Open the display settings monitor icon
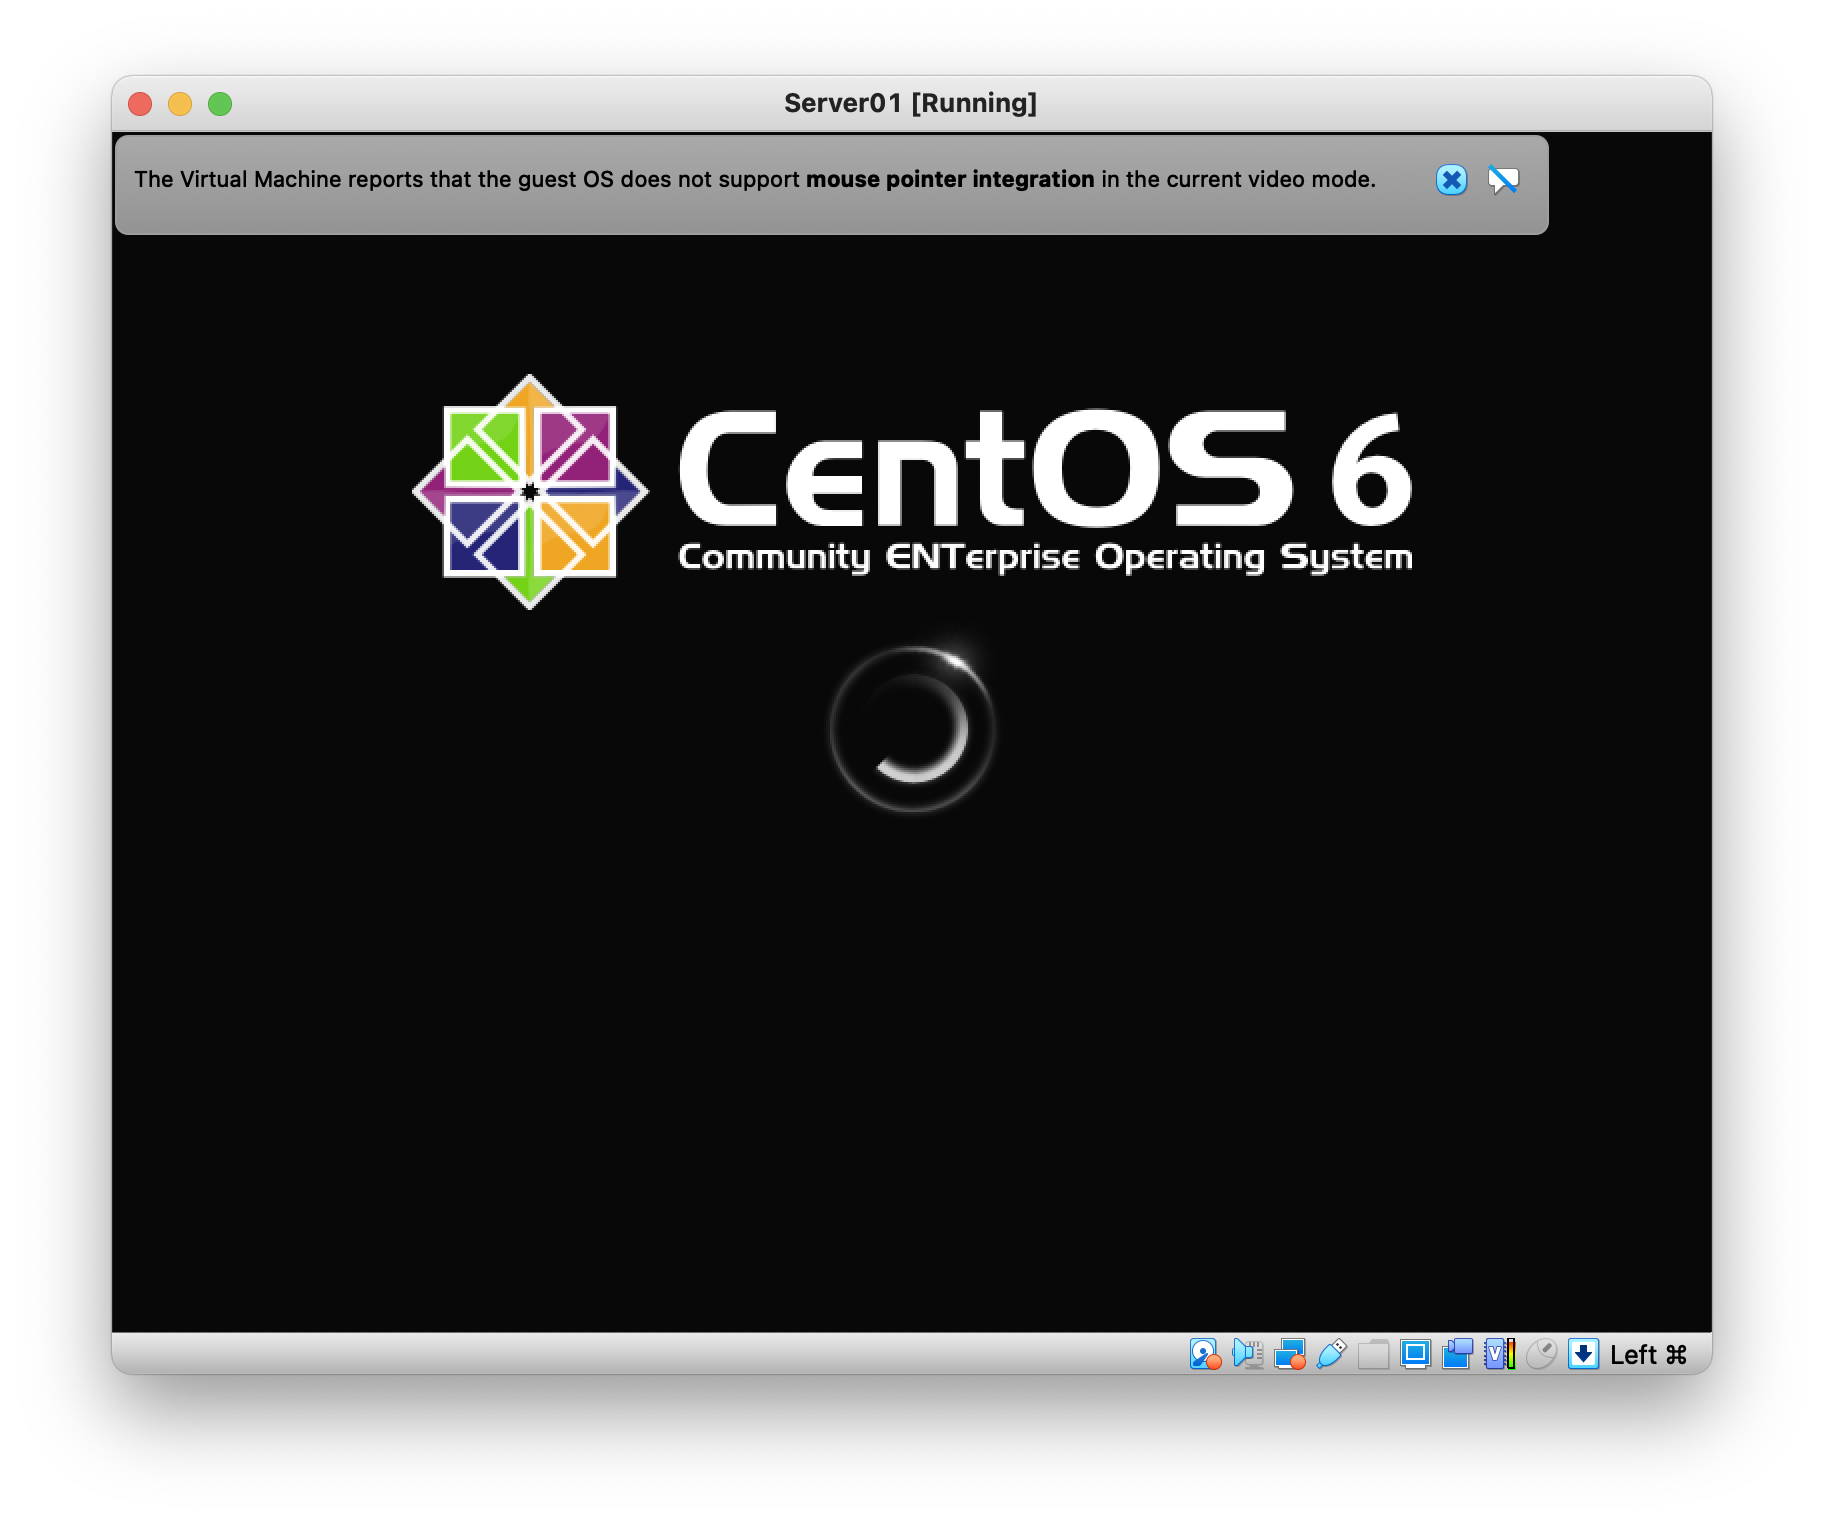 [1415, 1354]
